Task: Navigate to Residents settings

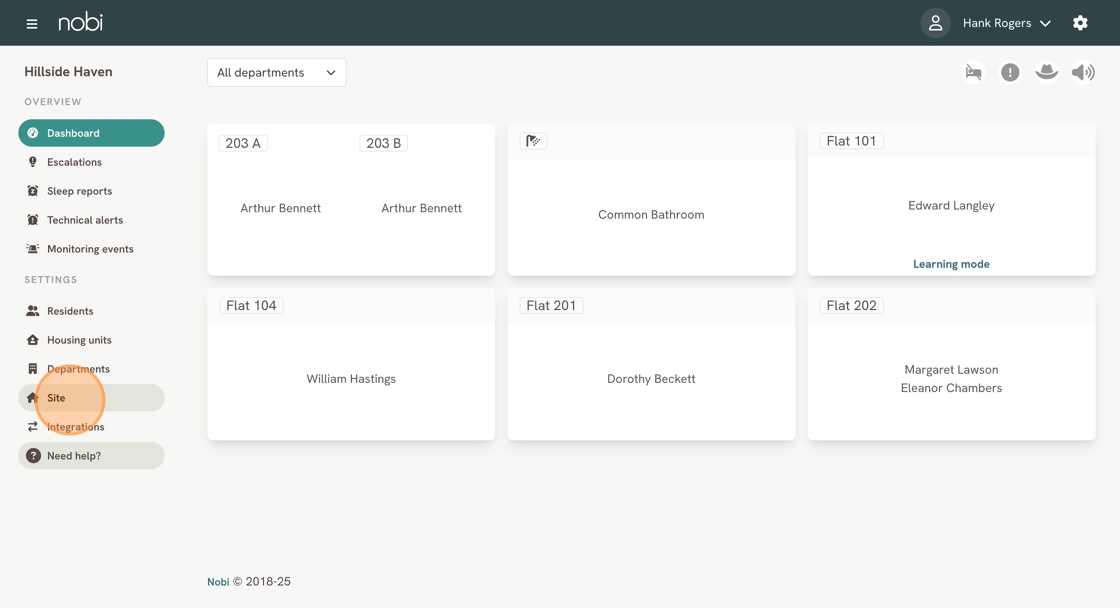Action: [x=70, y=311]
